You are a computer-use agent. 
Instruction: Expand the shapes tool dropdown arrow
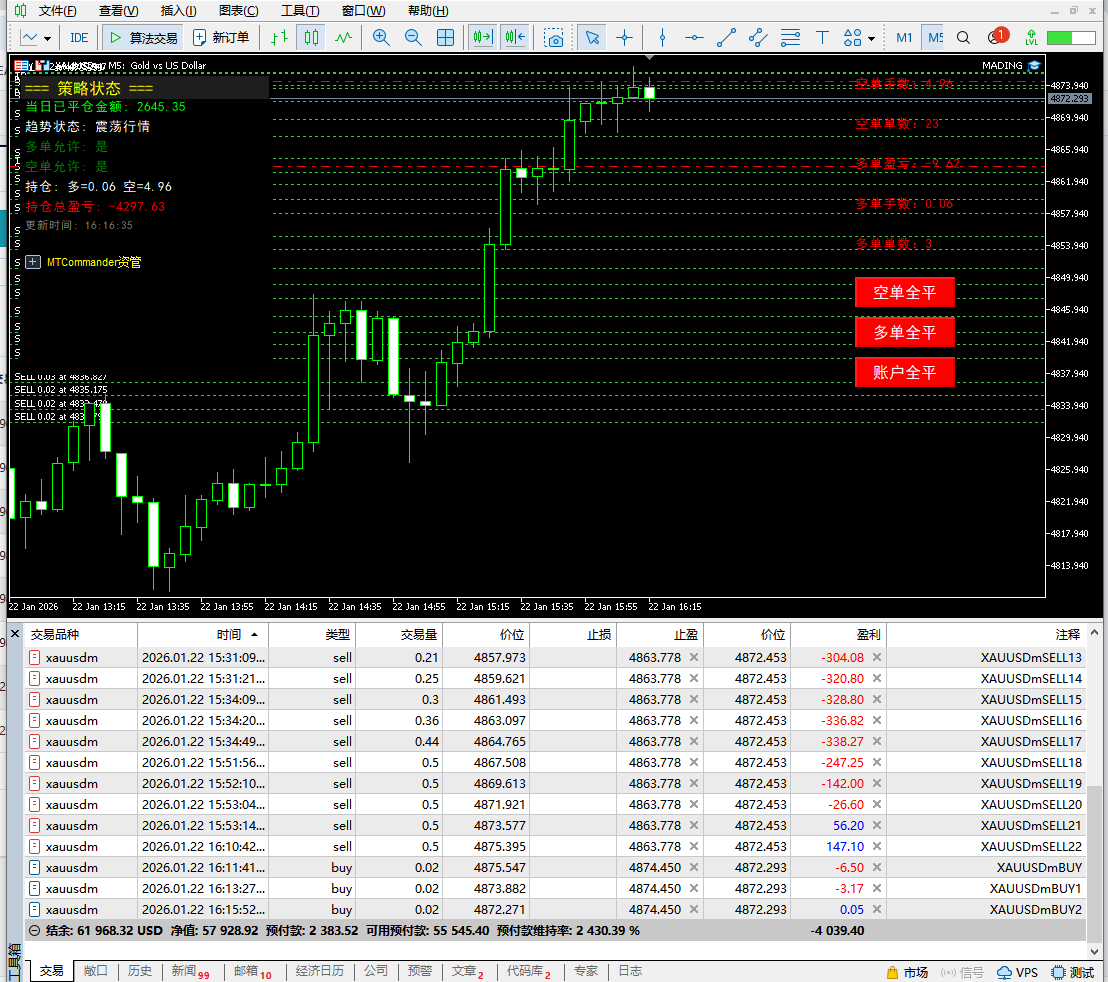pos(871,39)
